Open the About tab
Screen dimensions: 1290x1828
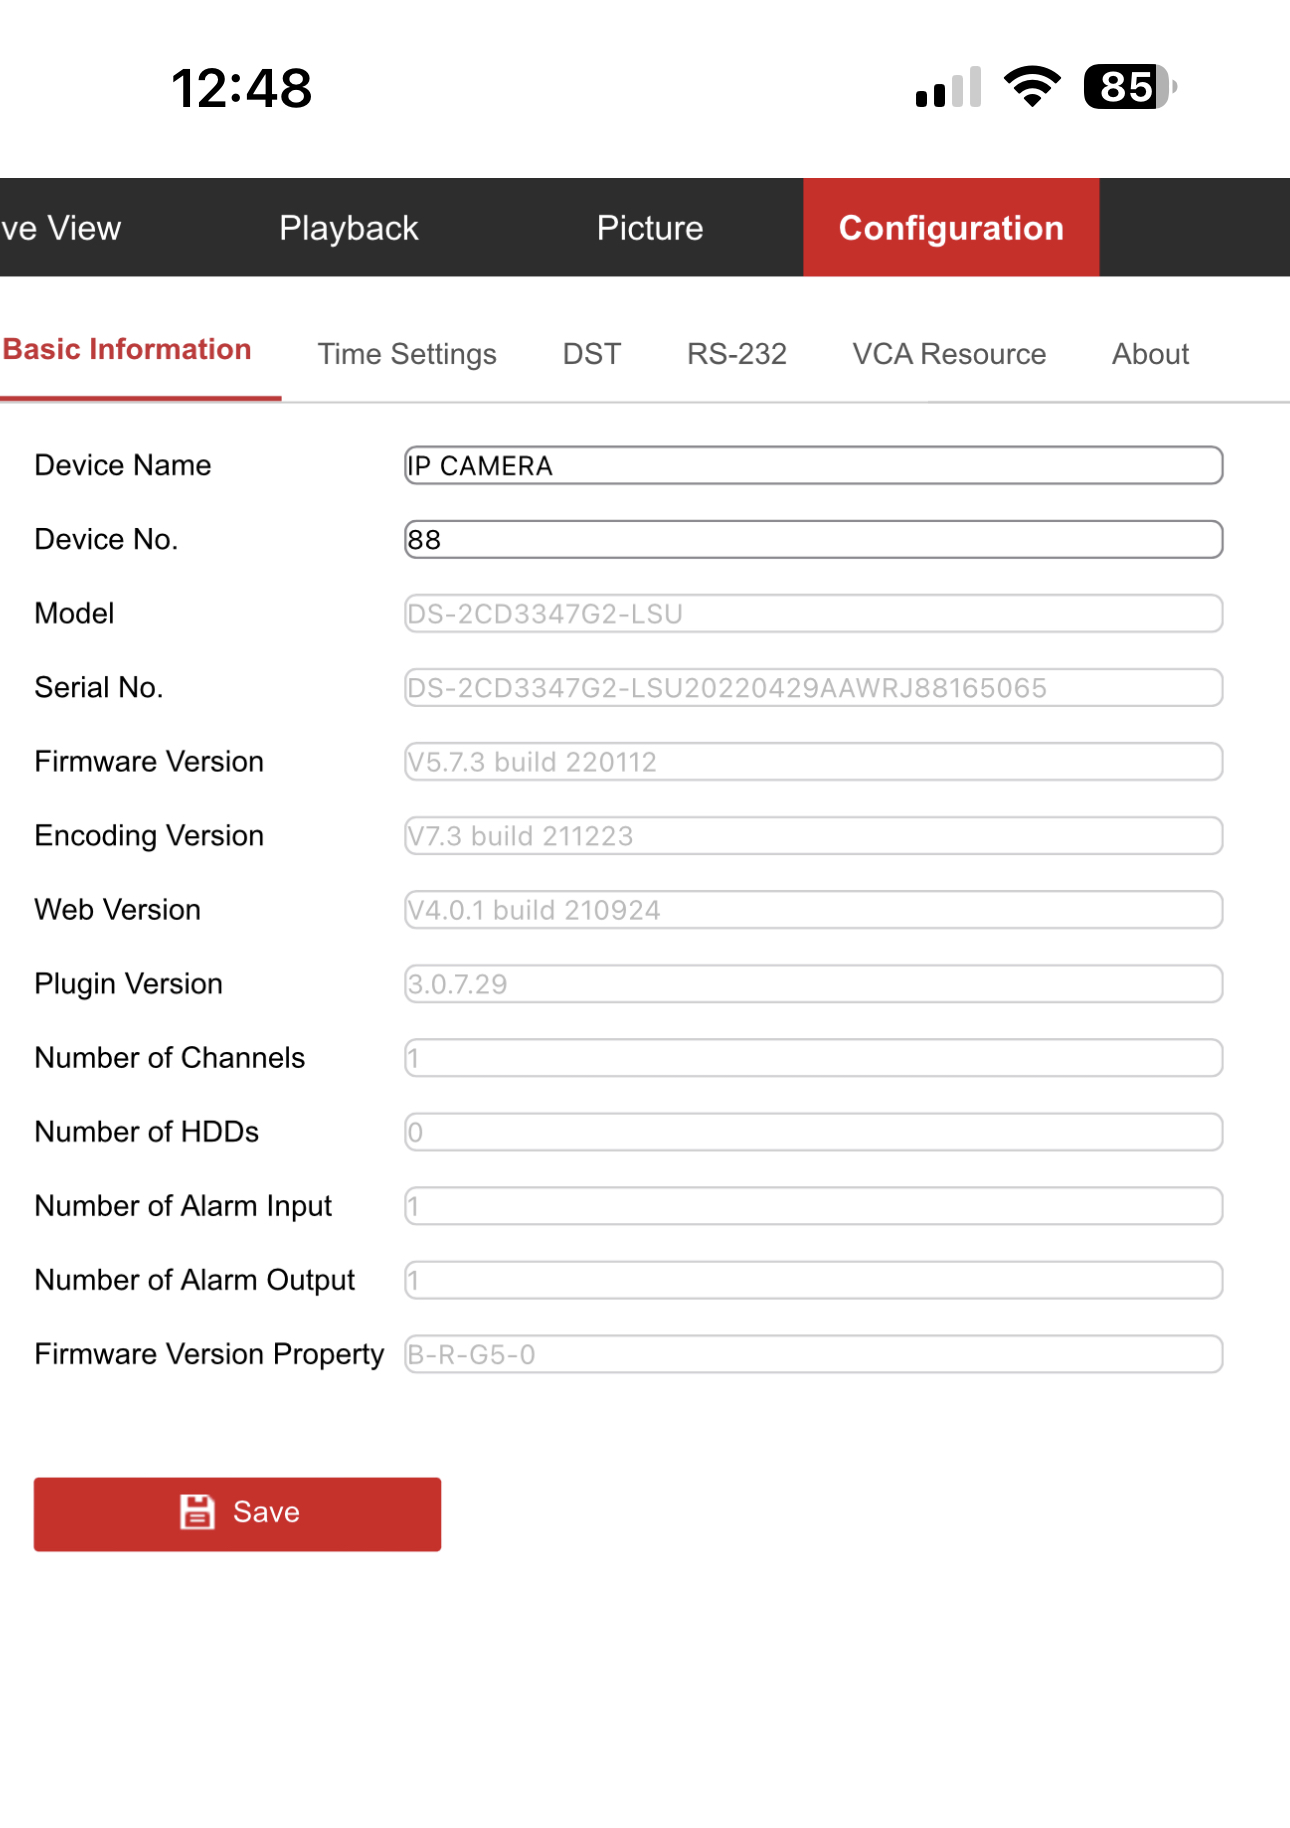1150,354
